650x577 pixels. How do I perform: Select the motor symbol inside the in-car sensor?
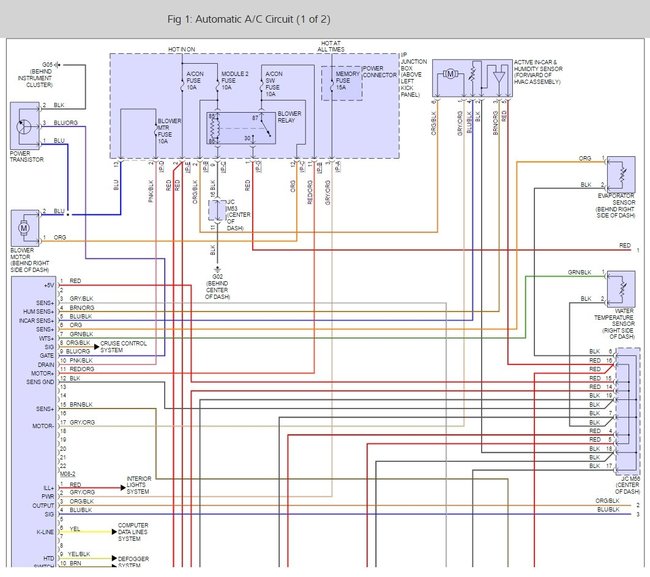tap(450, 75)
